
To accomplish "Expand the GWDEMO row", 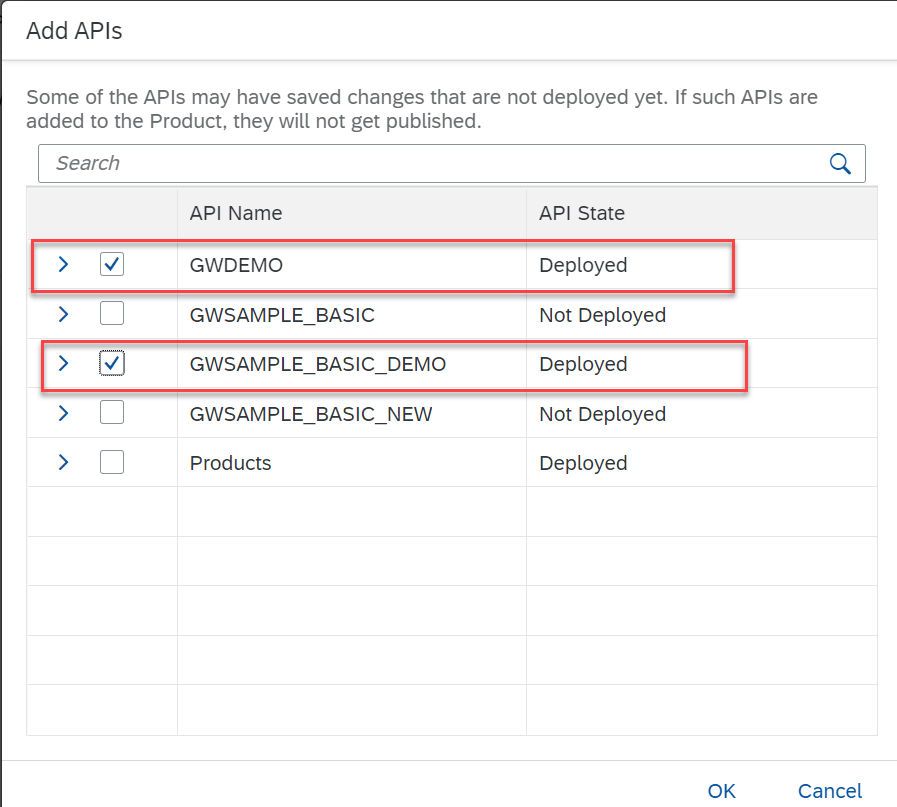I will click(64, 265).
